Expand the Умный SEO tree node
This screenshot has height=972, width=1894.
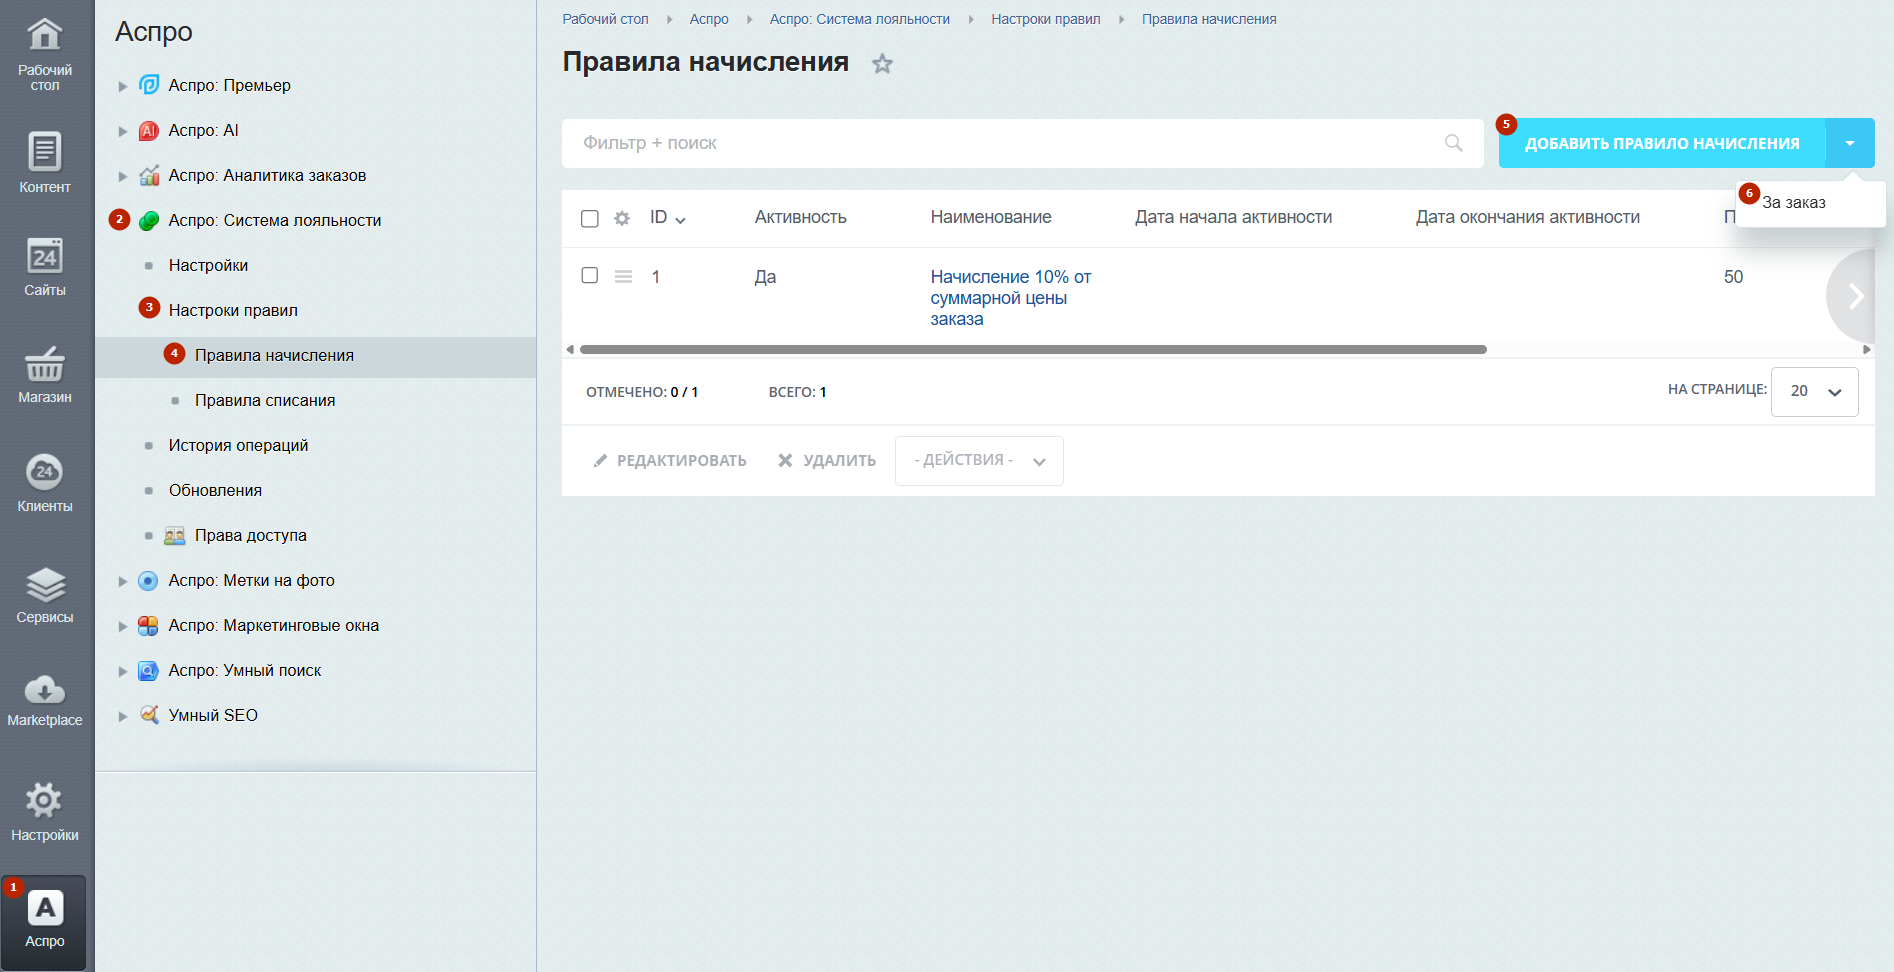(123, 716)
